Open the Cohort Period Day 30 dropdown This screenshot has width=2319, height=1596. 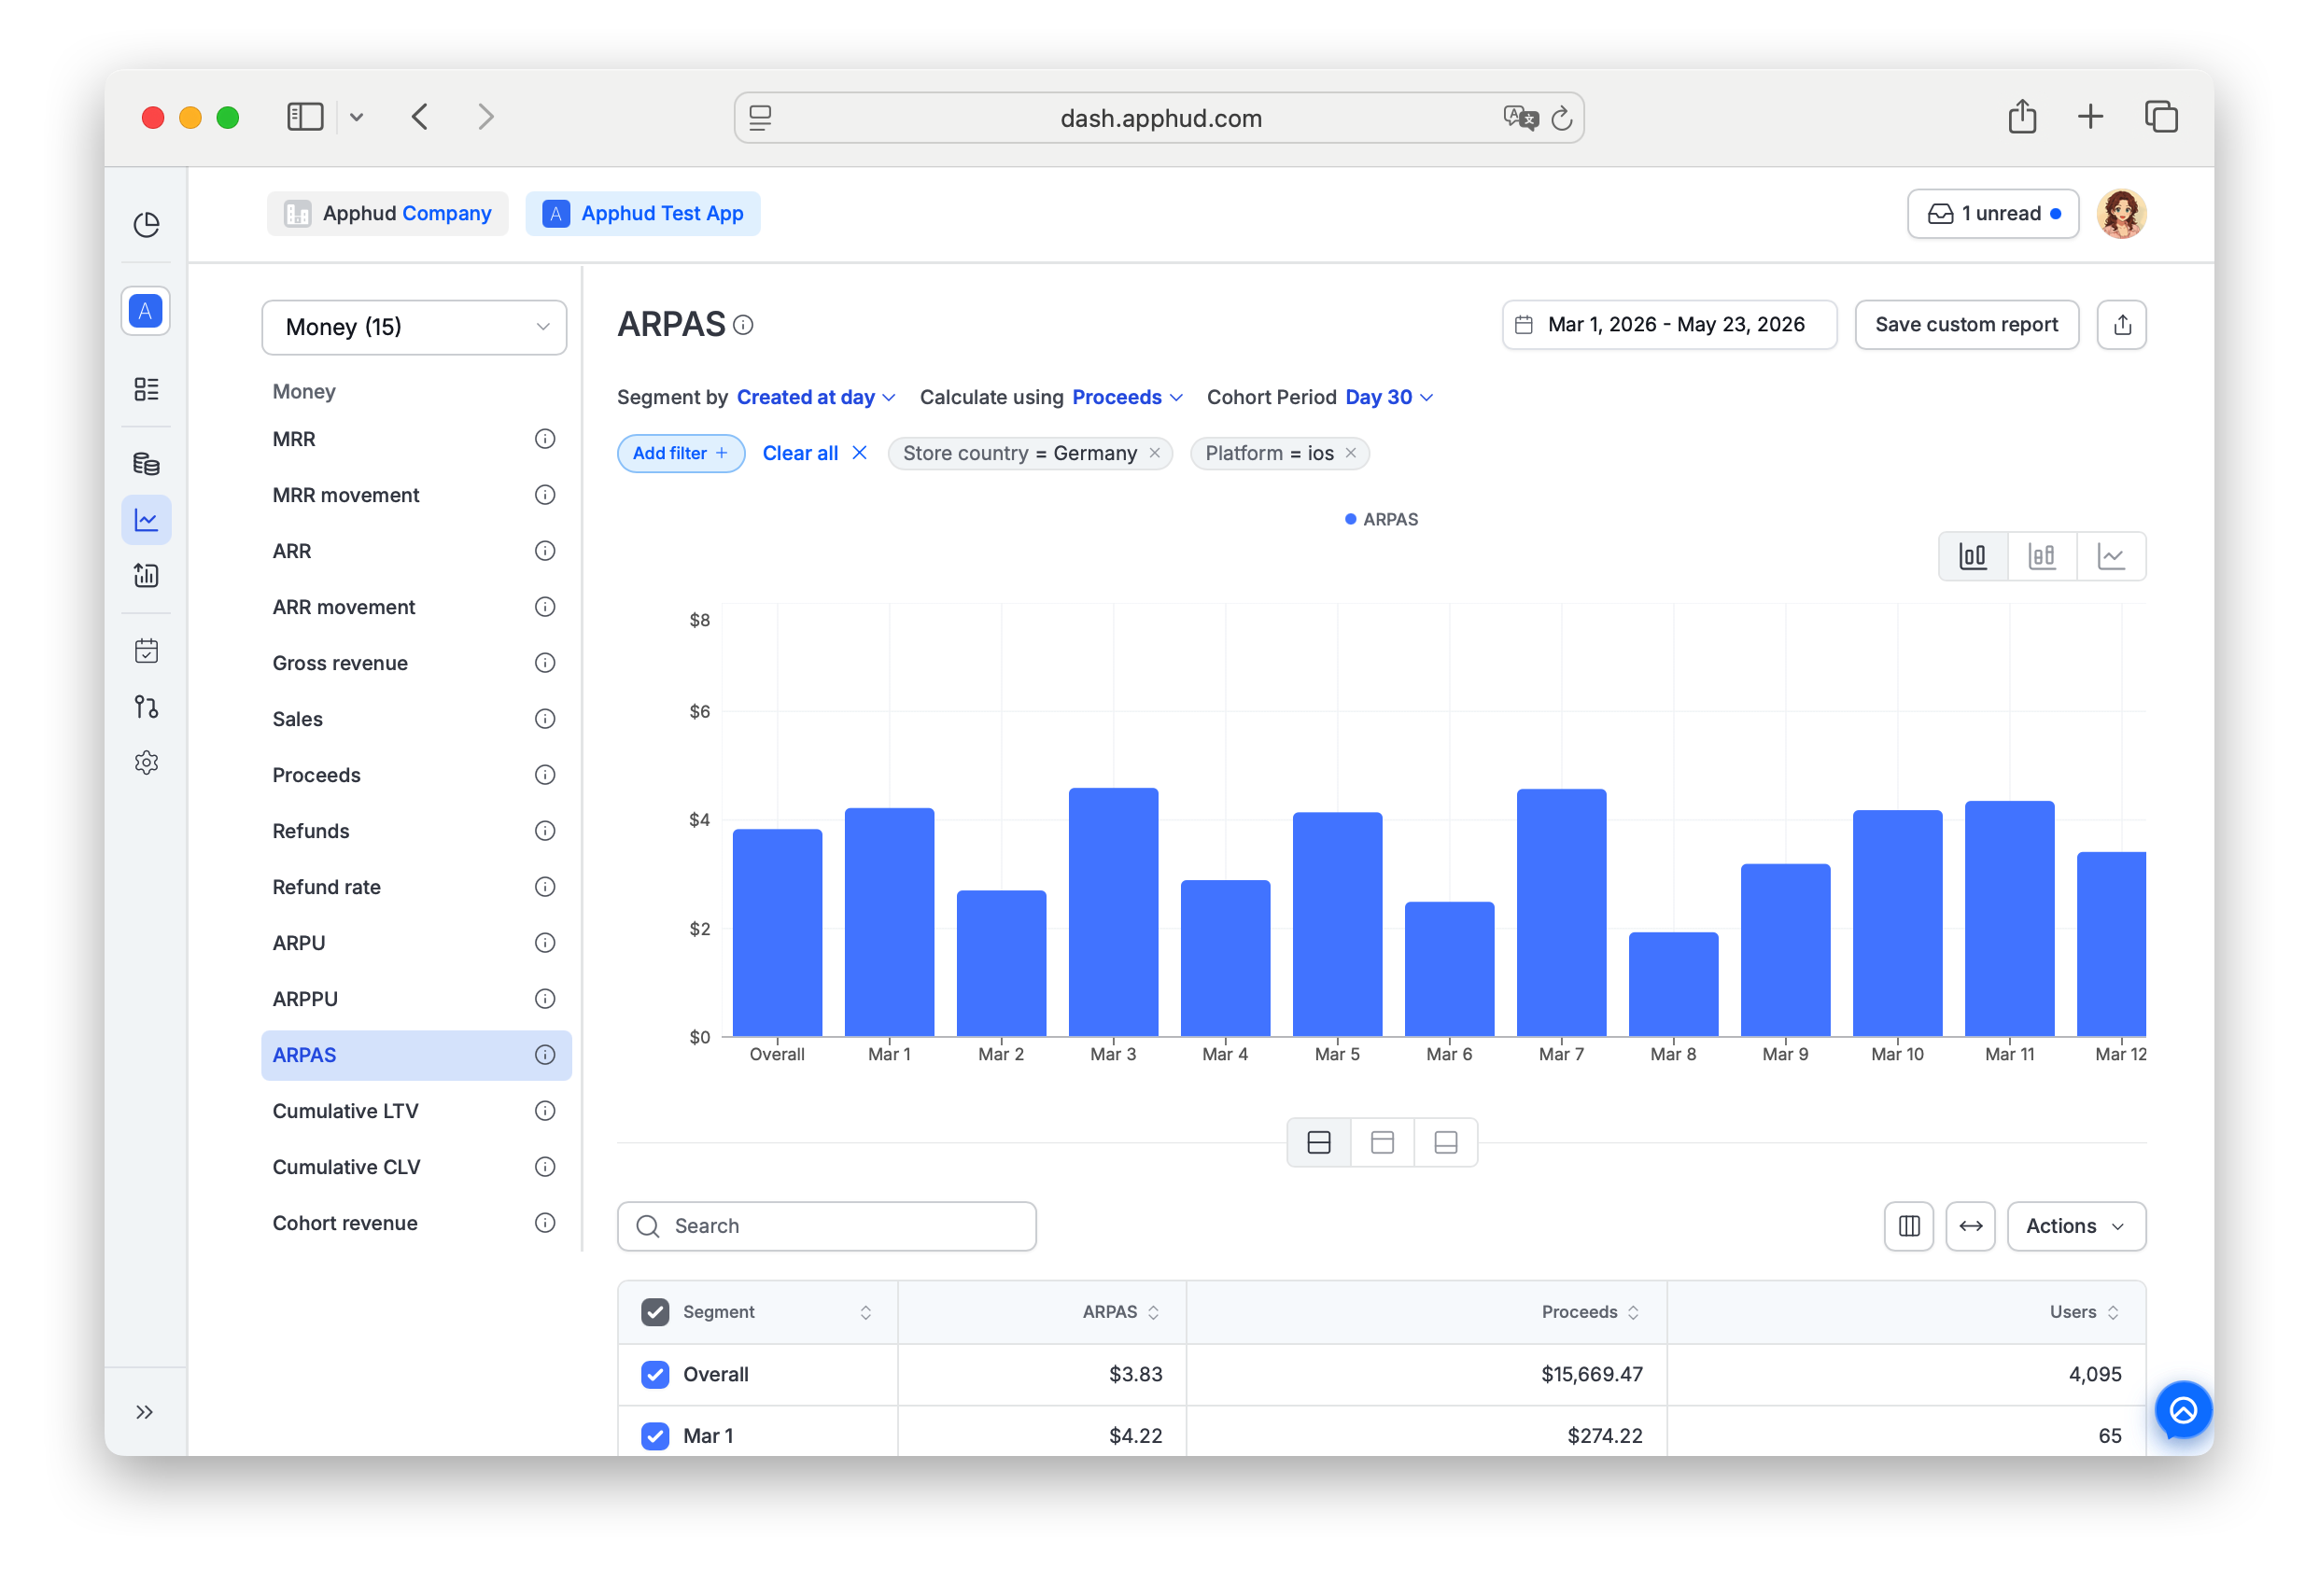click(x=1389, y=398)
